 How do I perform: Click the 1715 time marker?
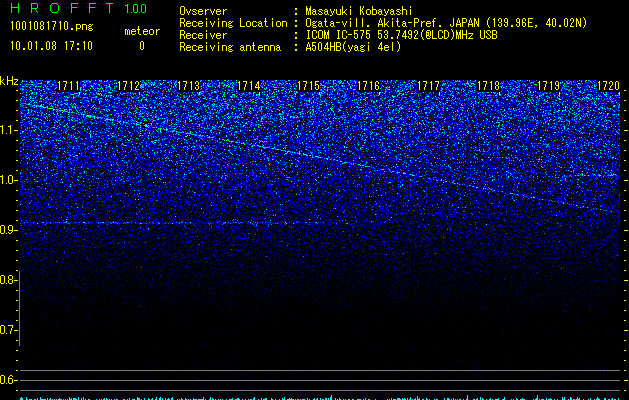point(308,86)
